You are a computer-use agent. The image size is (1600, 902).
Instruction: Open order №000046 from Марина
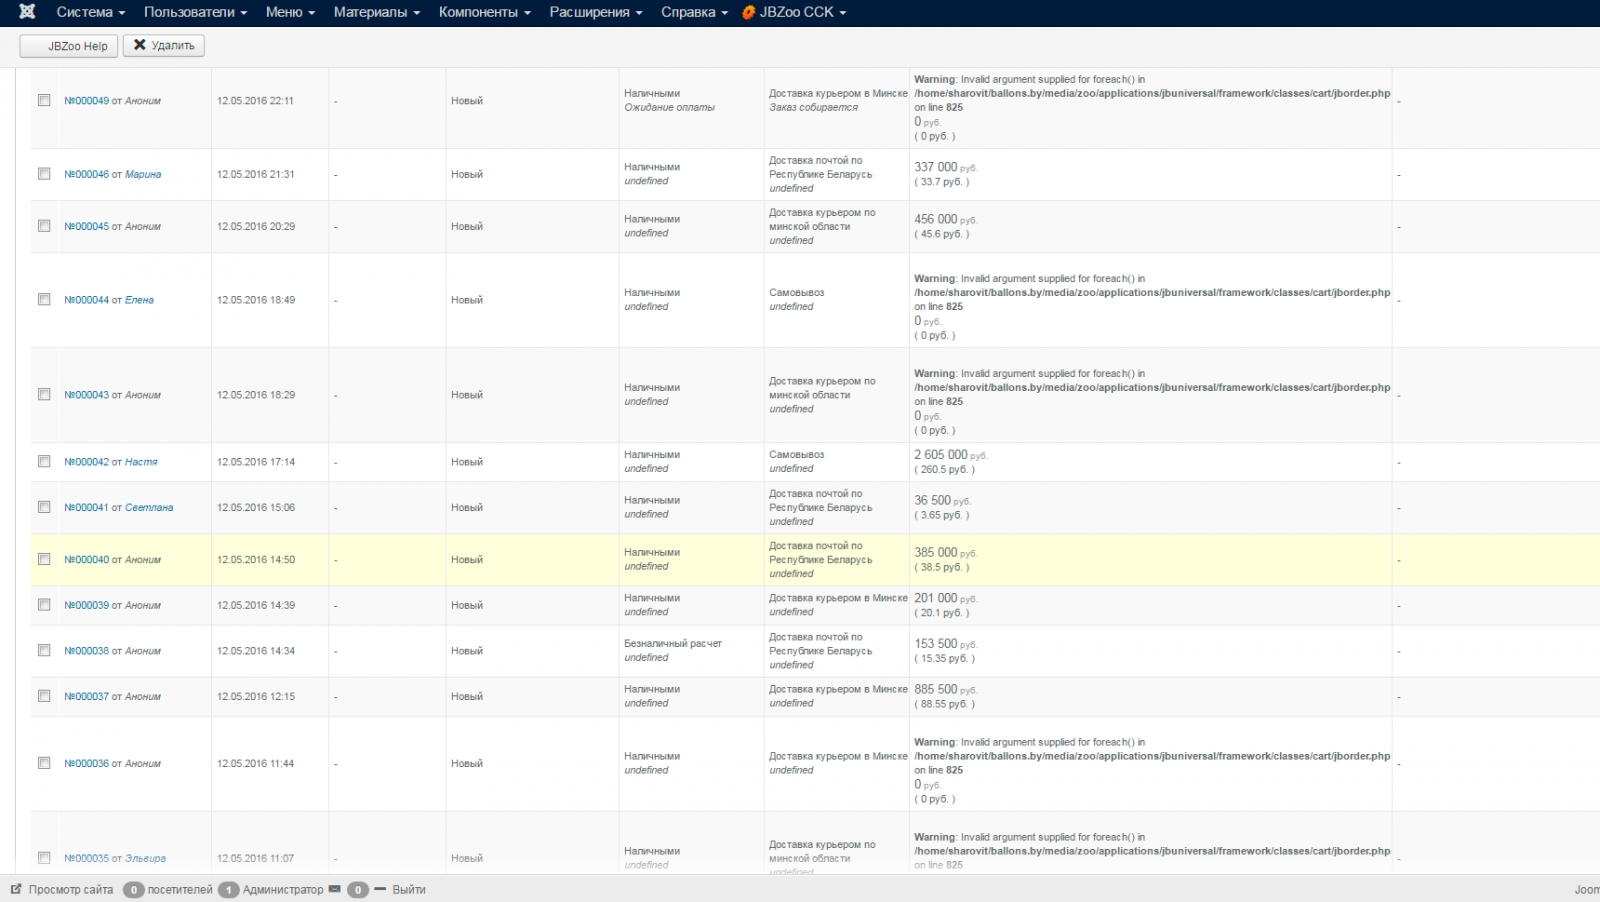tap(112, 174)
